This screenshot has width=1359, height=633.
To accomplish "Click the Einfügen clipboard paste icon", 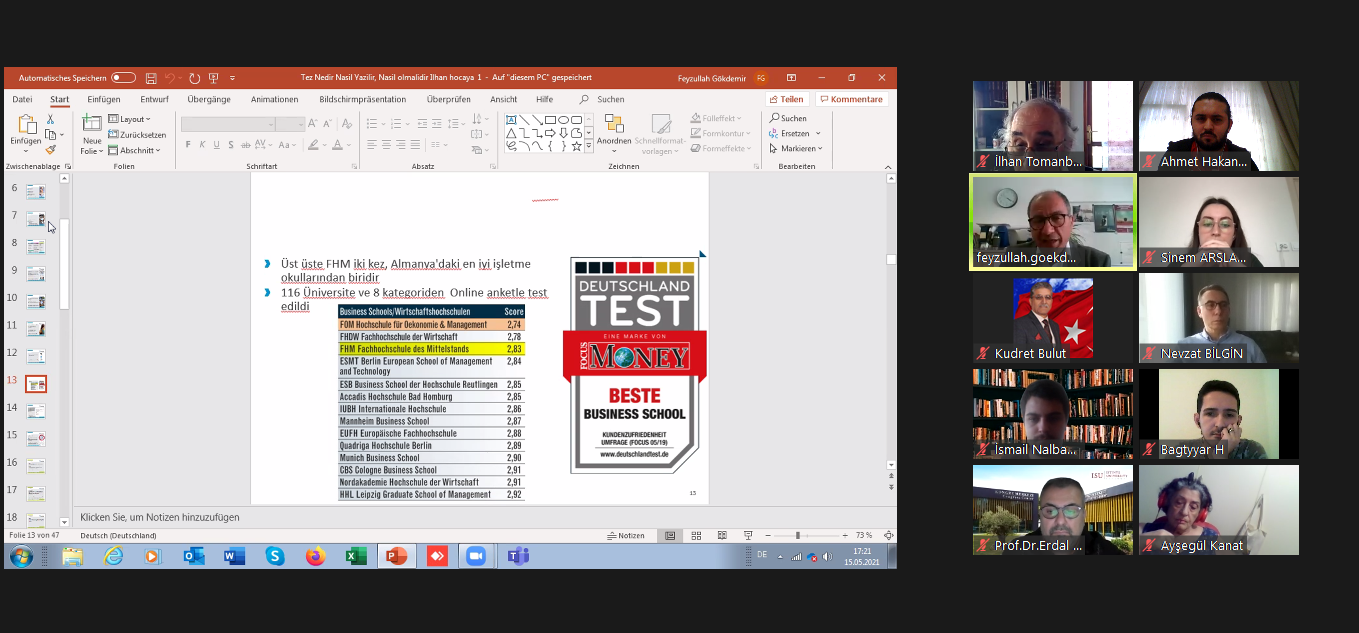I will point(26,124).
